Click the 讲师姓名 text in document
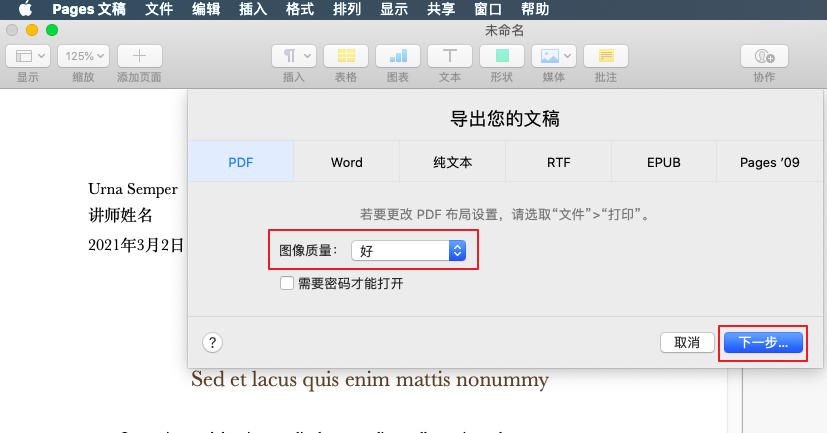This screenshot has height=433, width=827. [x=120, y=215]
